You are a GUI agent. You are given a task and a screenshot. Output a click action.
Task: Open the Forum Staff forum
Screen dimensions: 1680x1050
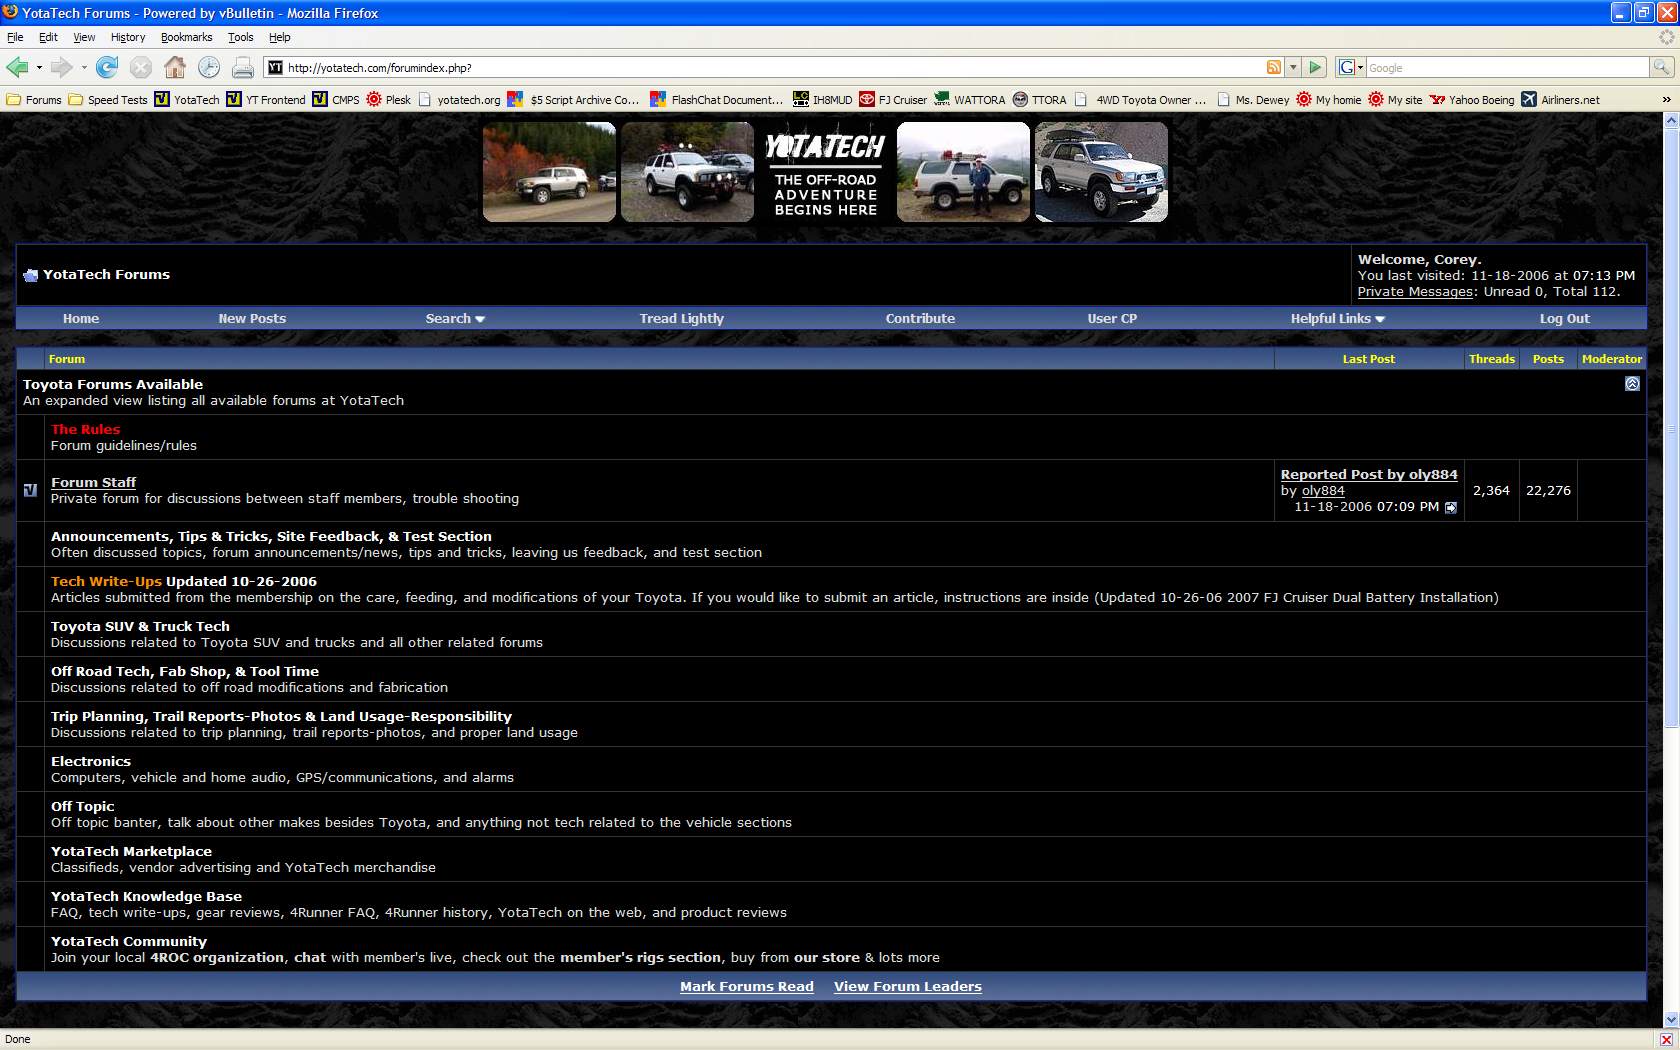click(x=93, y=482)
